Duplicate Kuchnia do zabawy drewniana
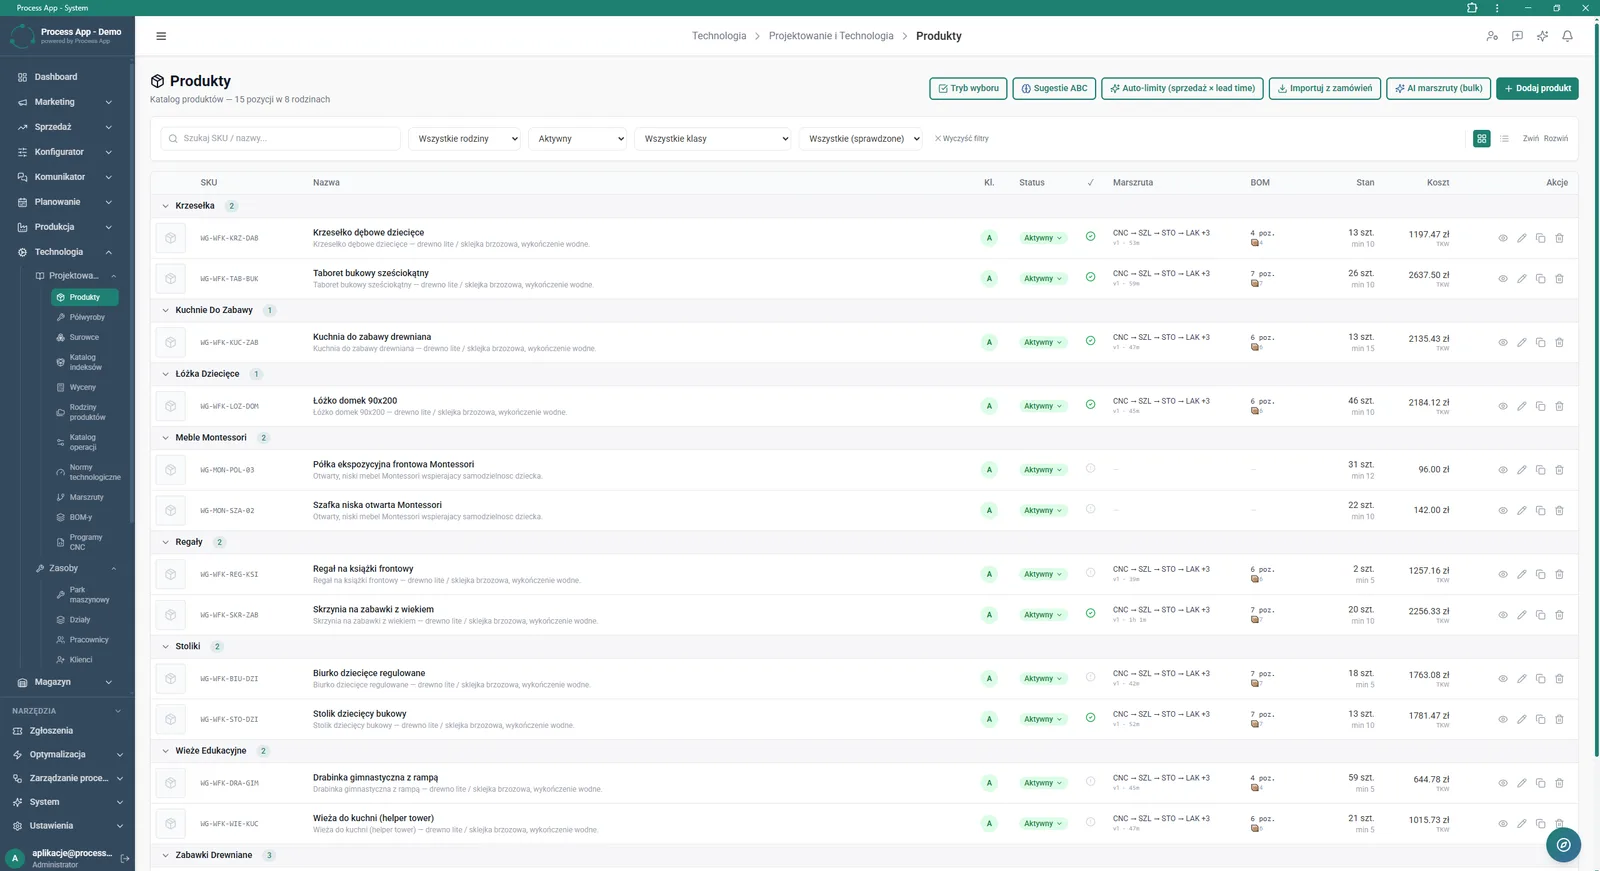 [x=1540, y=342]
